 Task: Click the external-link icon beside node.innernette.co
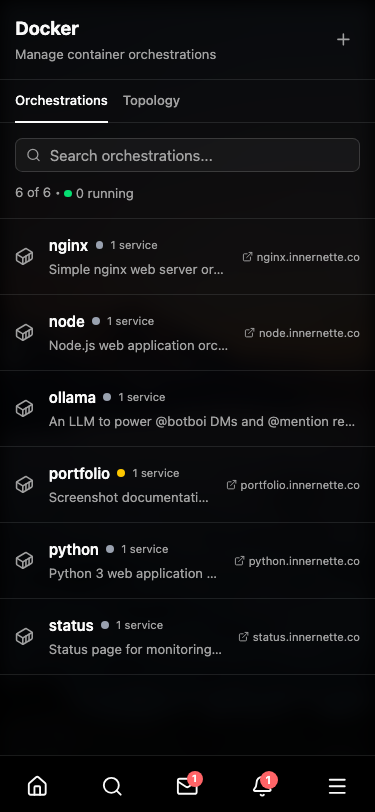point(250,332)
